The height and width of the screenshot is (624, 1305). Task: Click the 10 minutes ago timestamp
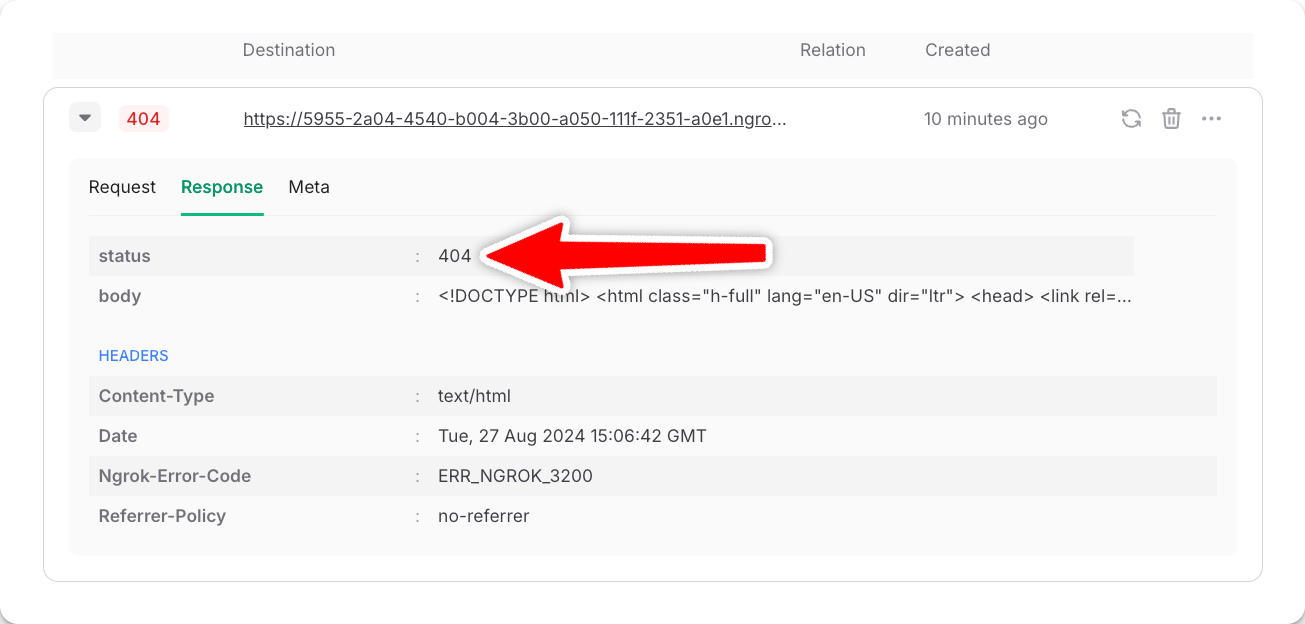click(x=986, y=119)
